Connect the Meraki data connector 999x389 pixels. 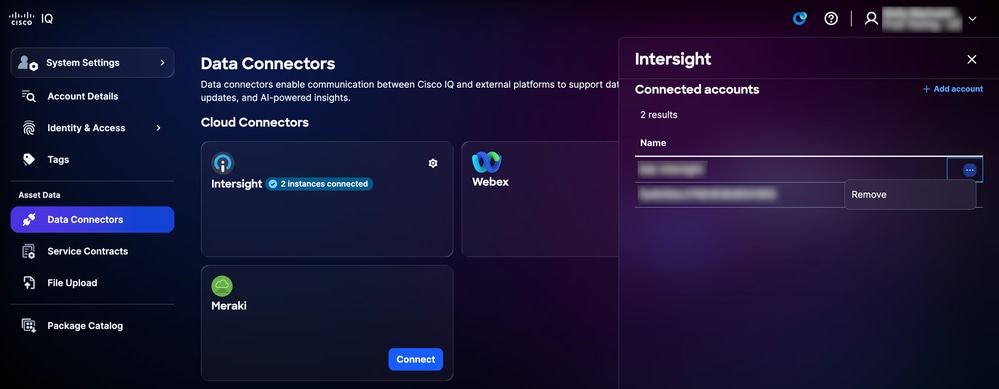point(415,360)
